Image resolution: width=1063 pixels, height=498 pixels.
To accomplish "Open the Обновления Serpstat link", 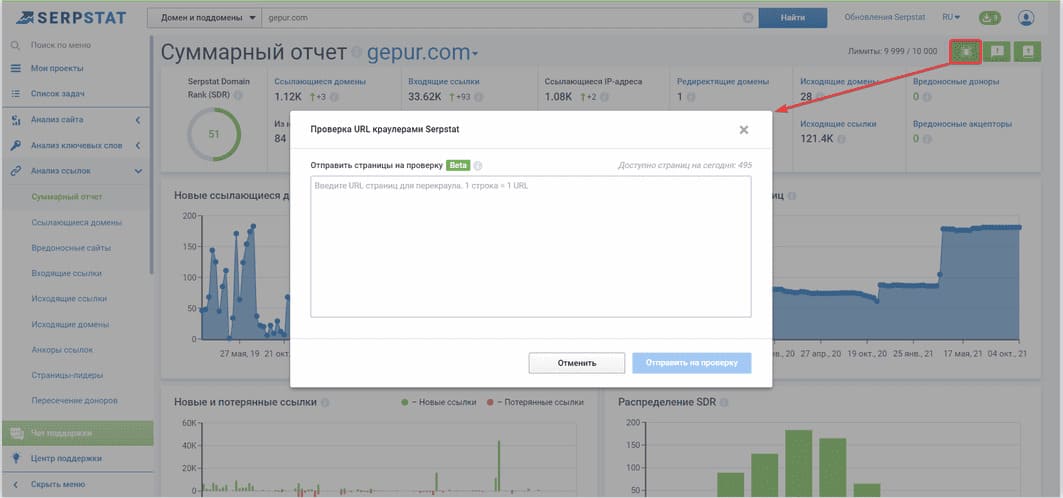I will pyautogui.click(x=885, y=18).
